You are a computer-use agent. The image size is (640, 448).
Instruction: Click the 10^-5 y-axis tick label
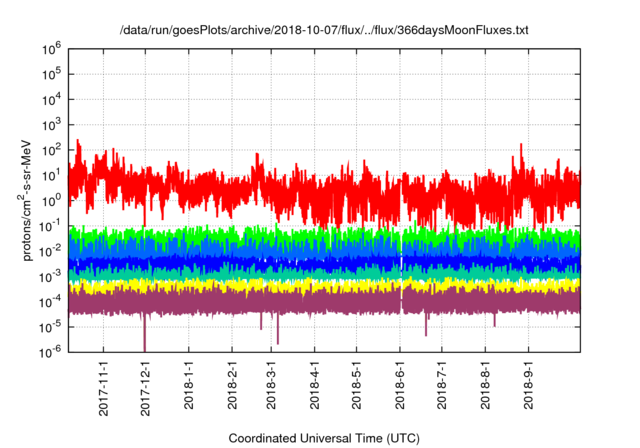[x=51, y=327]
